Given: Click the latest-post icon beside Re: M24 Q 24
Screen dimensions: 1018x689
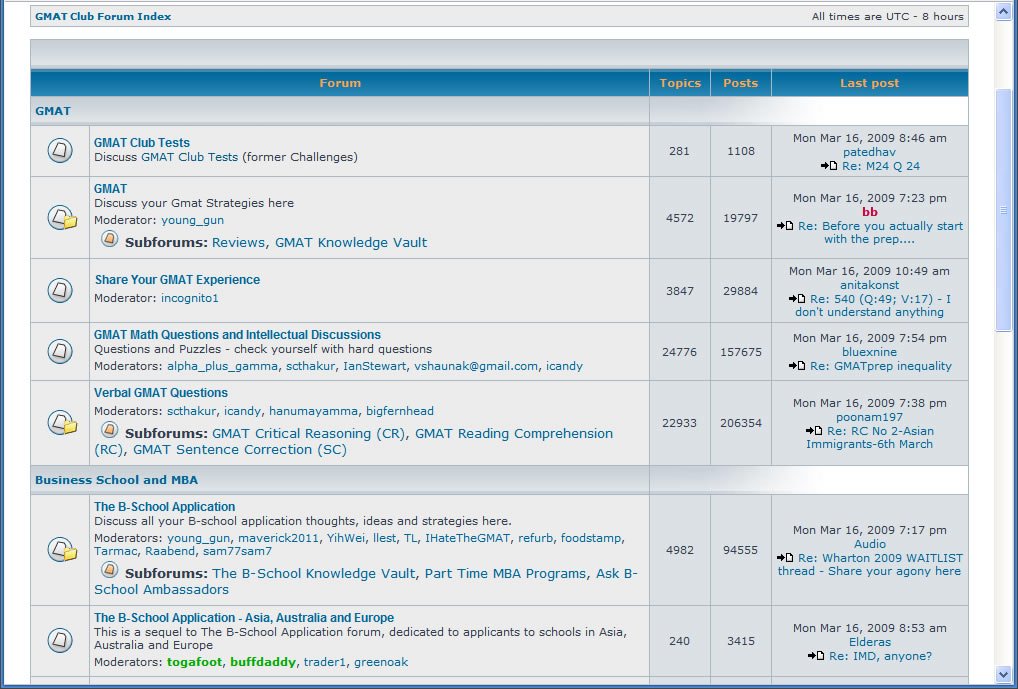Looking at the screenshot, I should tap(829, 166).
